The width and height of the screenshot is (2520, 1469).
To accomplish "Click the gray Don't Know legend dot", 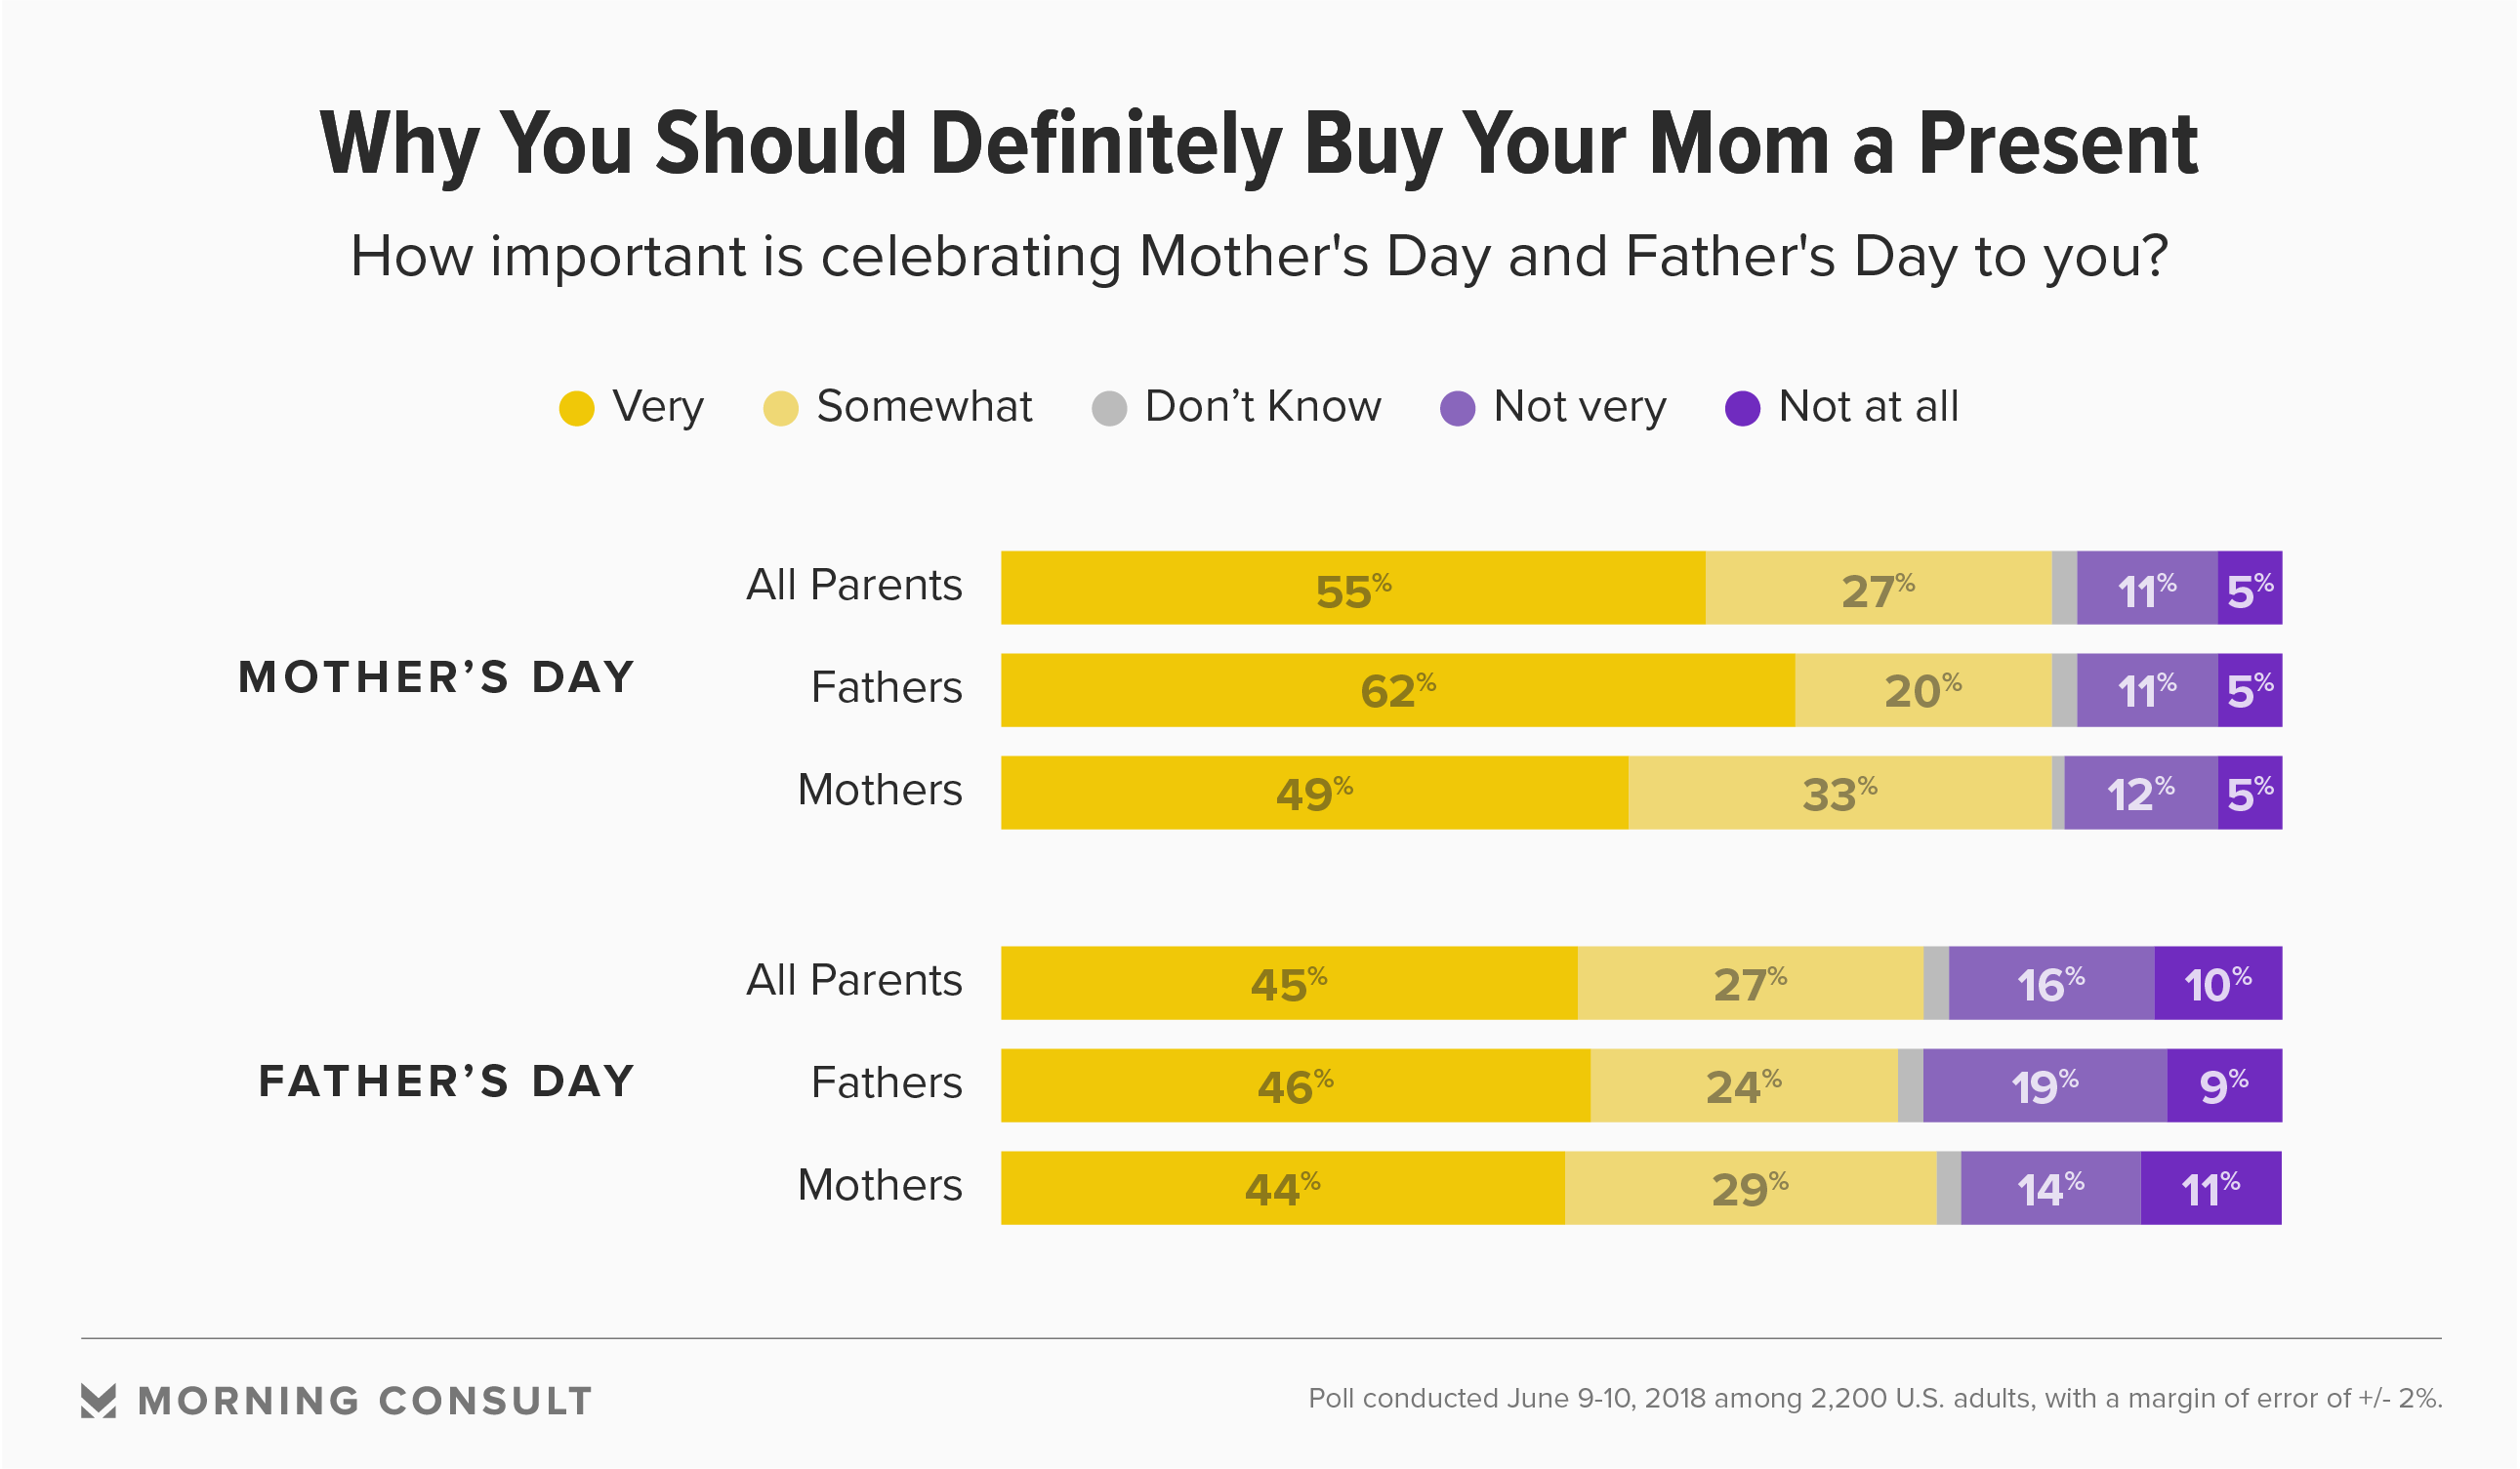I will (x=1109, y=408).
